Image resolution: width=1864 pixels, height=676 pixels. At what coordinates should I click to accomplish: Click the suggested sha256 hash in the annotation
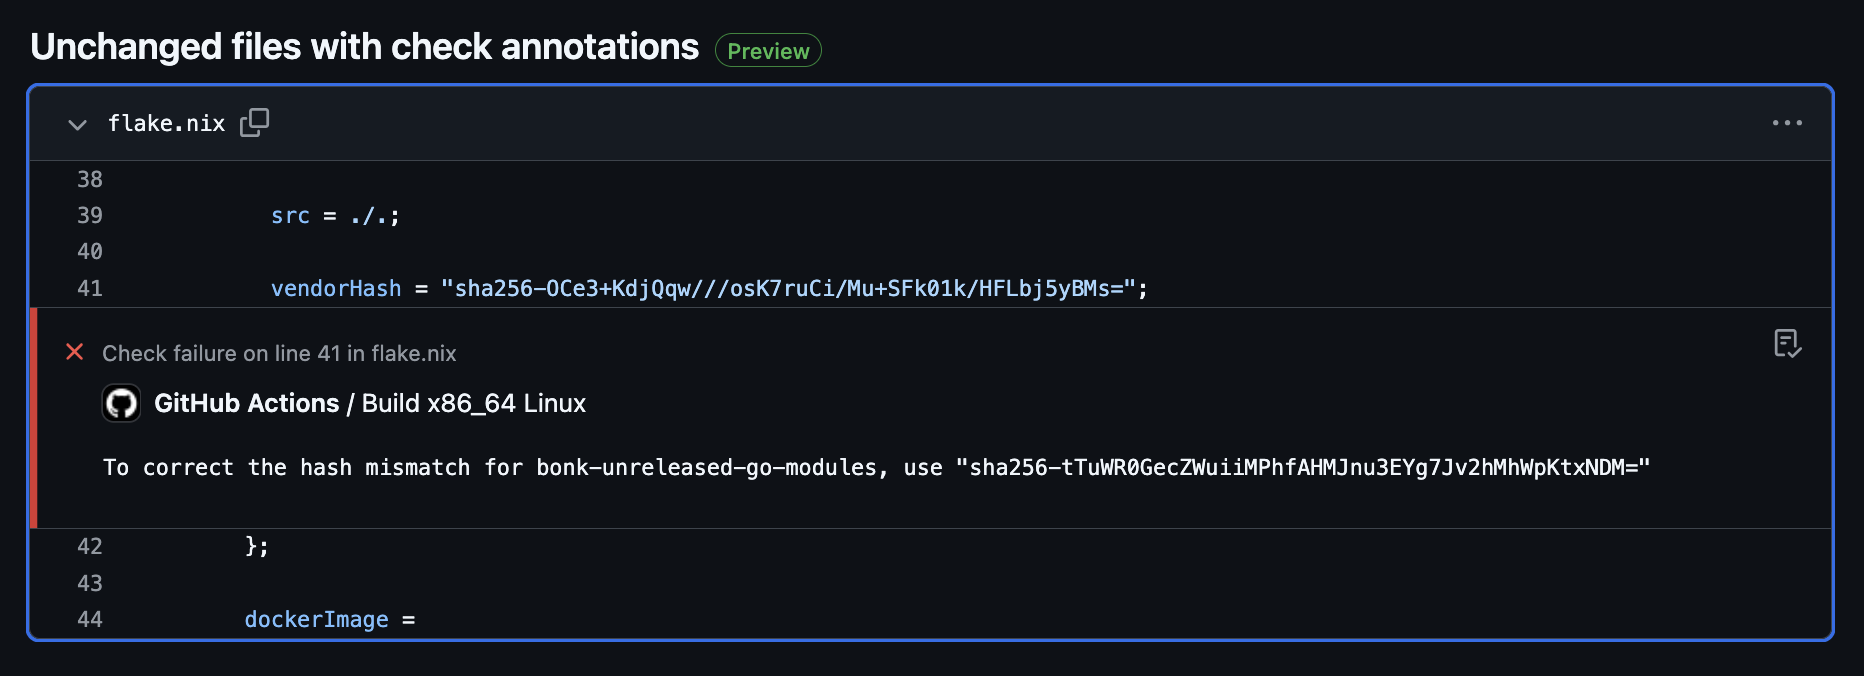point(1303,466)
